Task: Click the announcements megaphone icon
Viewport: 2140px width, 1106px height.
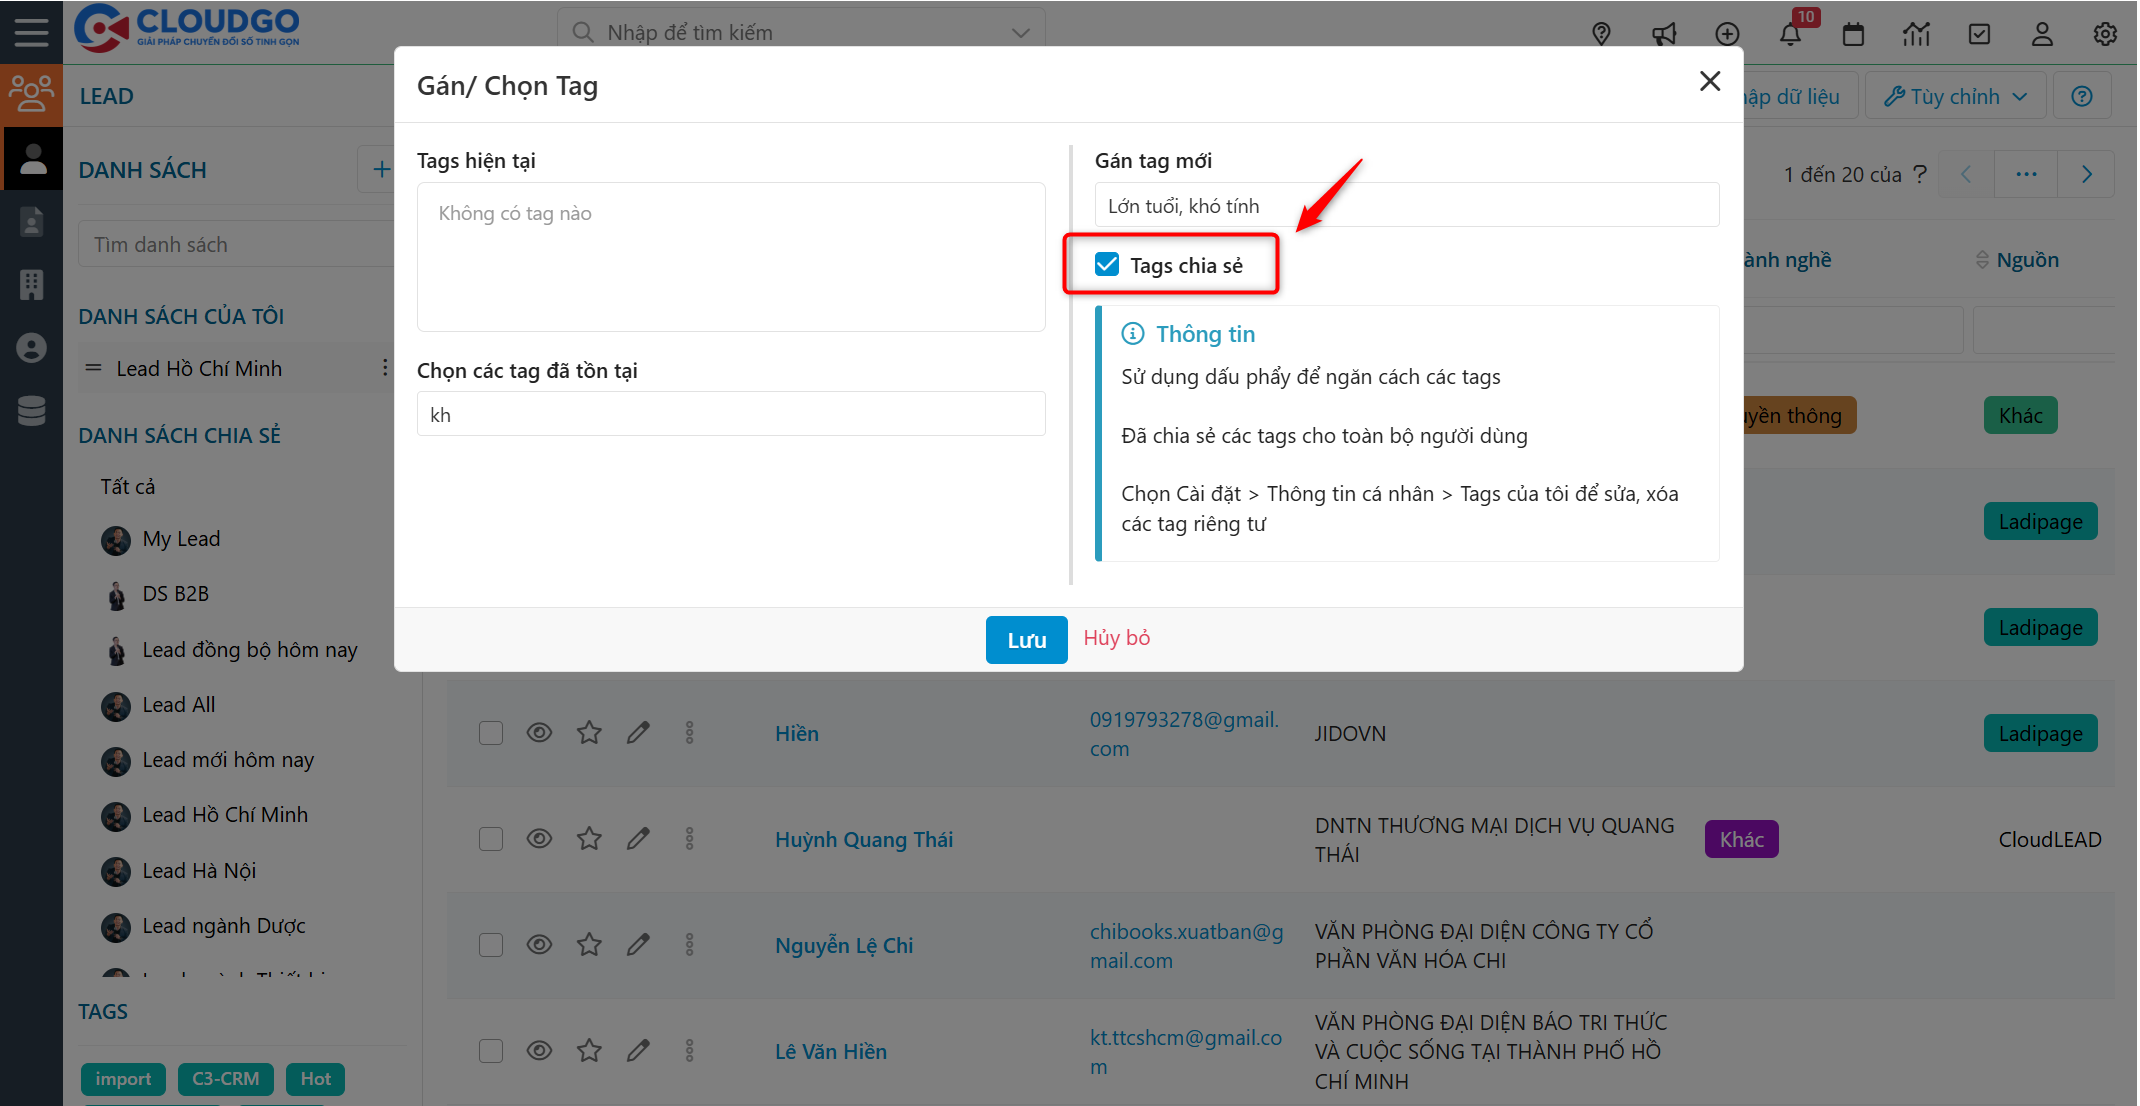Action: [x=1664, y=34]
